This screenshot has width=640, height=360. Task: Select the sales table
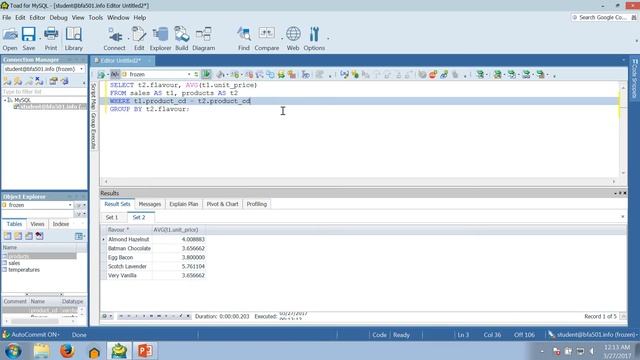coord(14,263)
